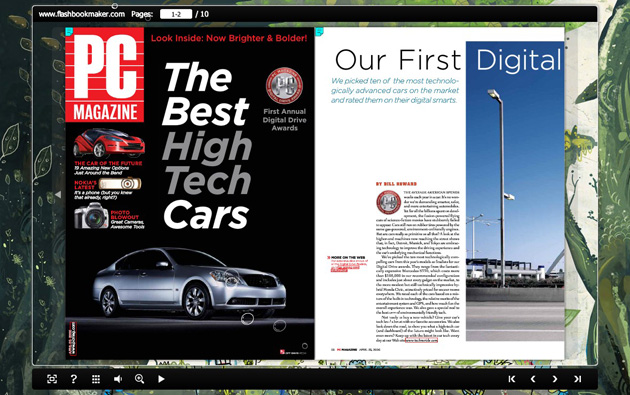Image resolution: width=630 pixels, height=395 pixels.
Task: Open the help question mark
Action: 74,379
